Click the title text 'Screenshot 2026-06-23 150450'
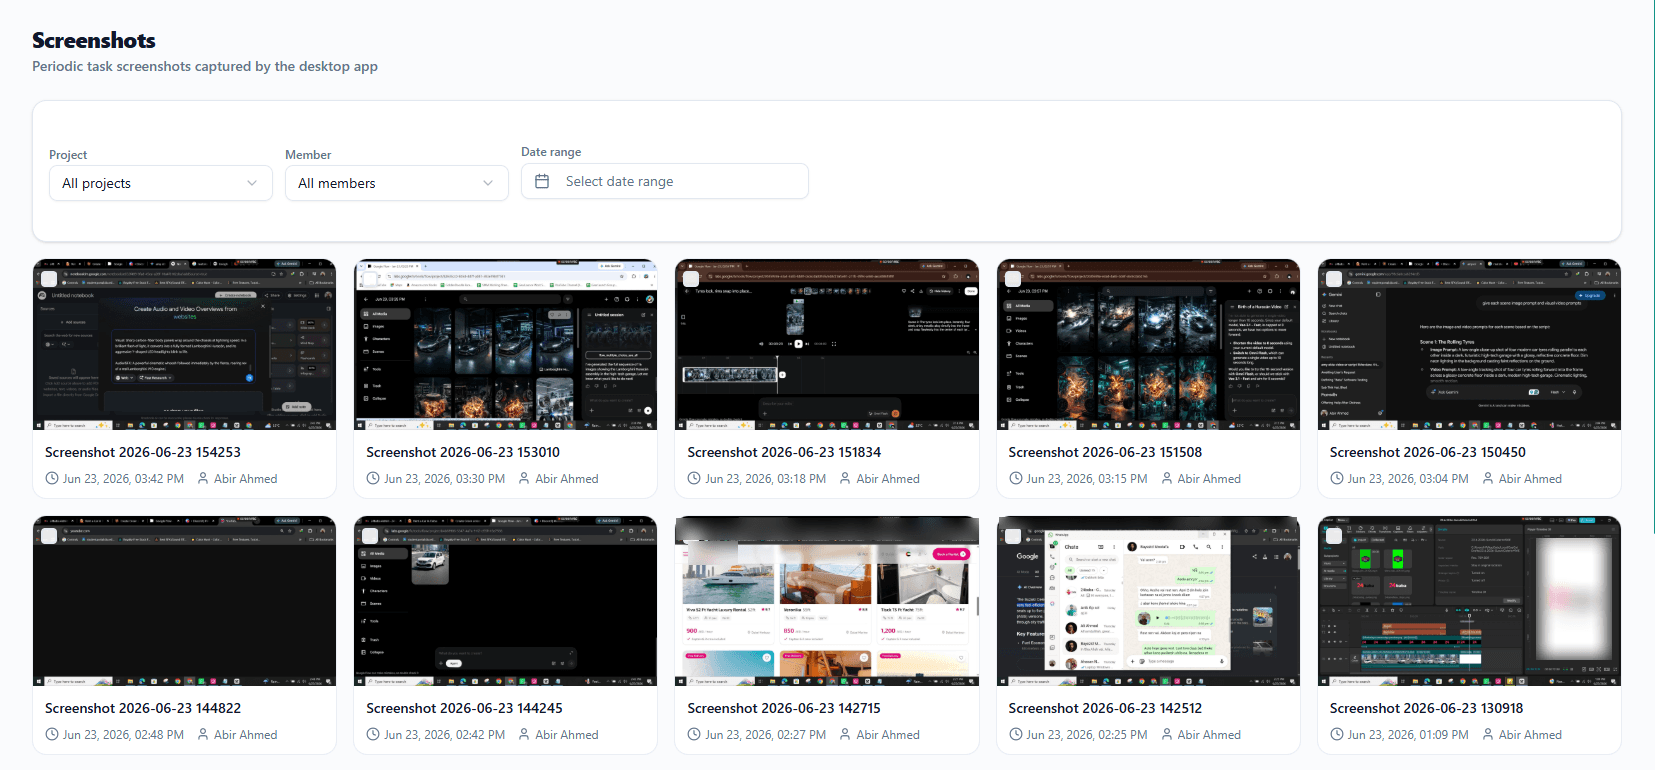Screen dimensions: 1655x770 [x=1428, y=452]
